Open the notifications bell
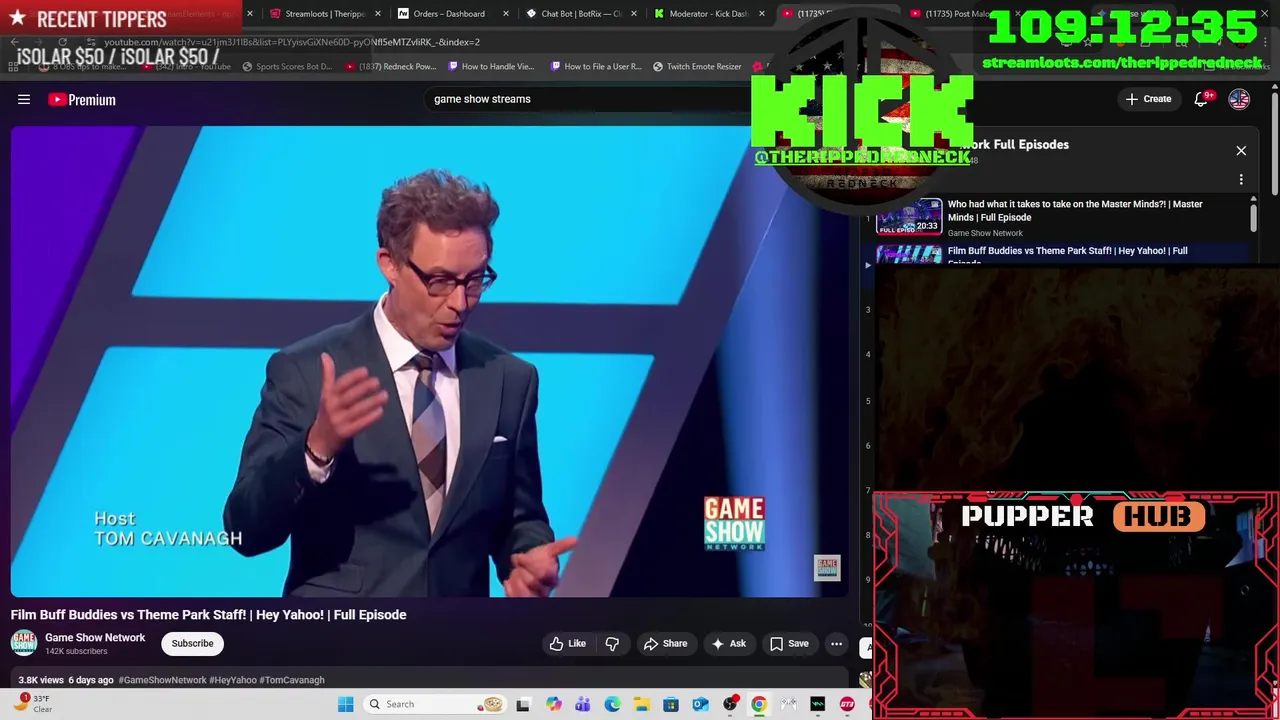The height and width of the screenshot is (720, 1280). coord(1202,99)
